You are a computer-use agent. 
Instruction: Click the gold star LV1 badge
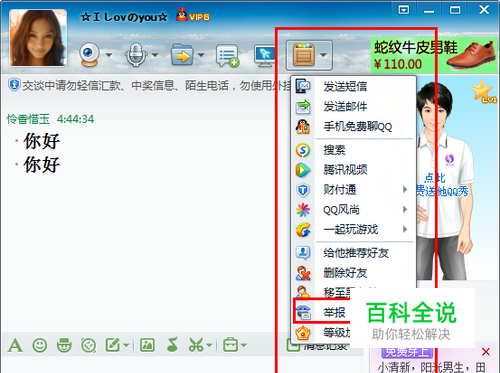click(x=483, y=91)
